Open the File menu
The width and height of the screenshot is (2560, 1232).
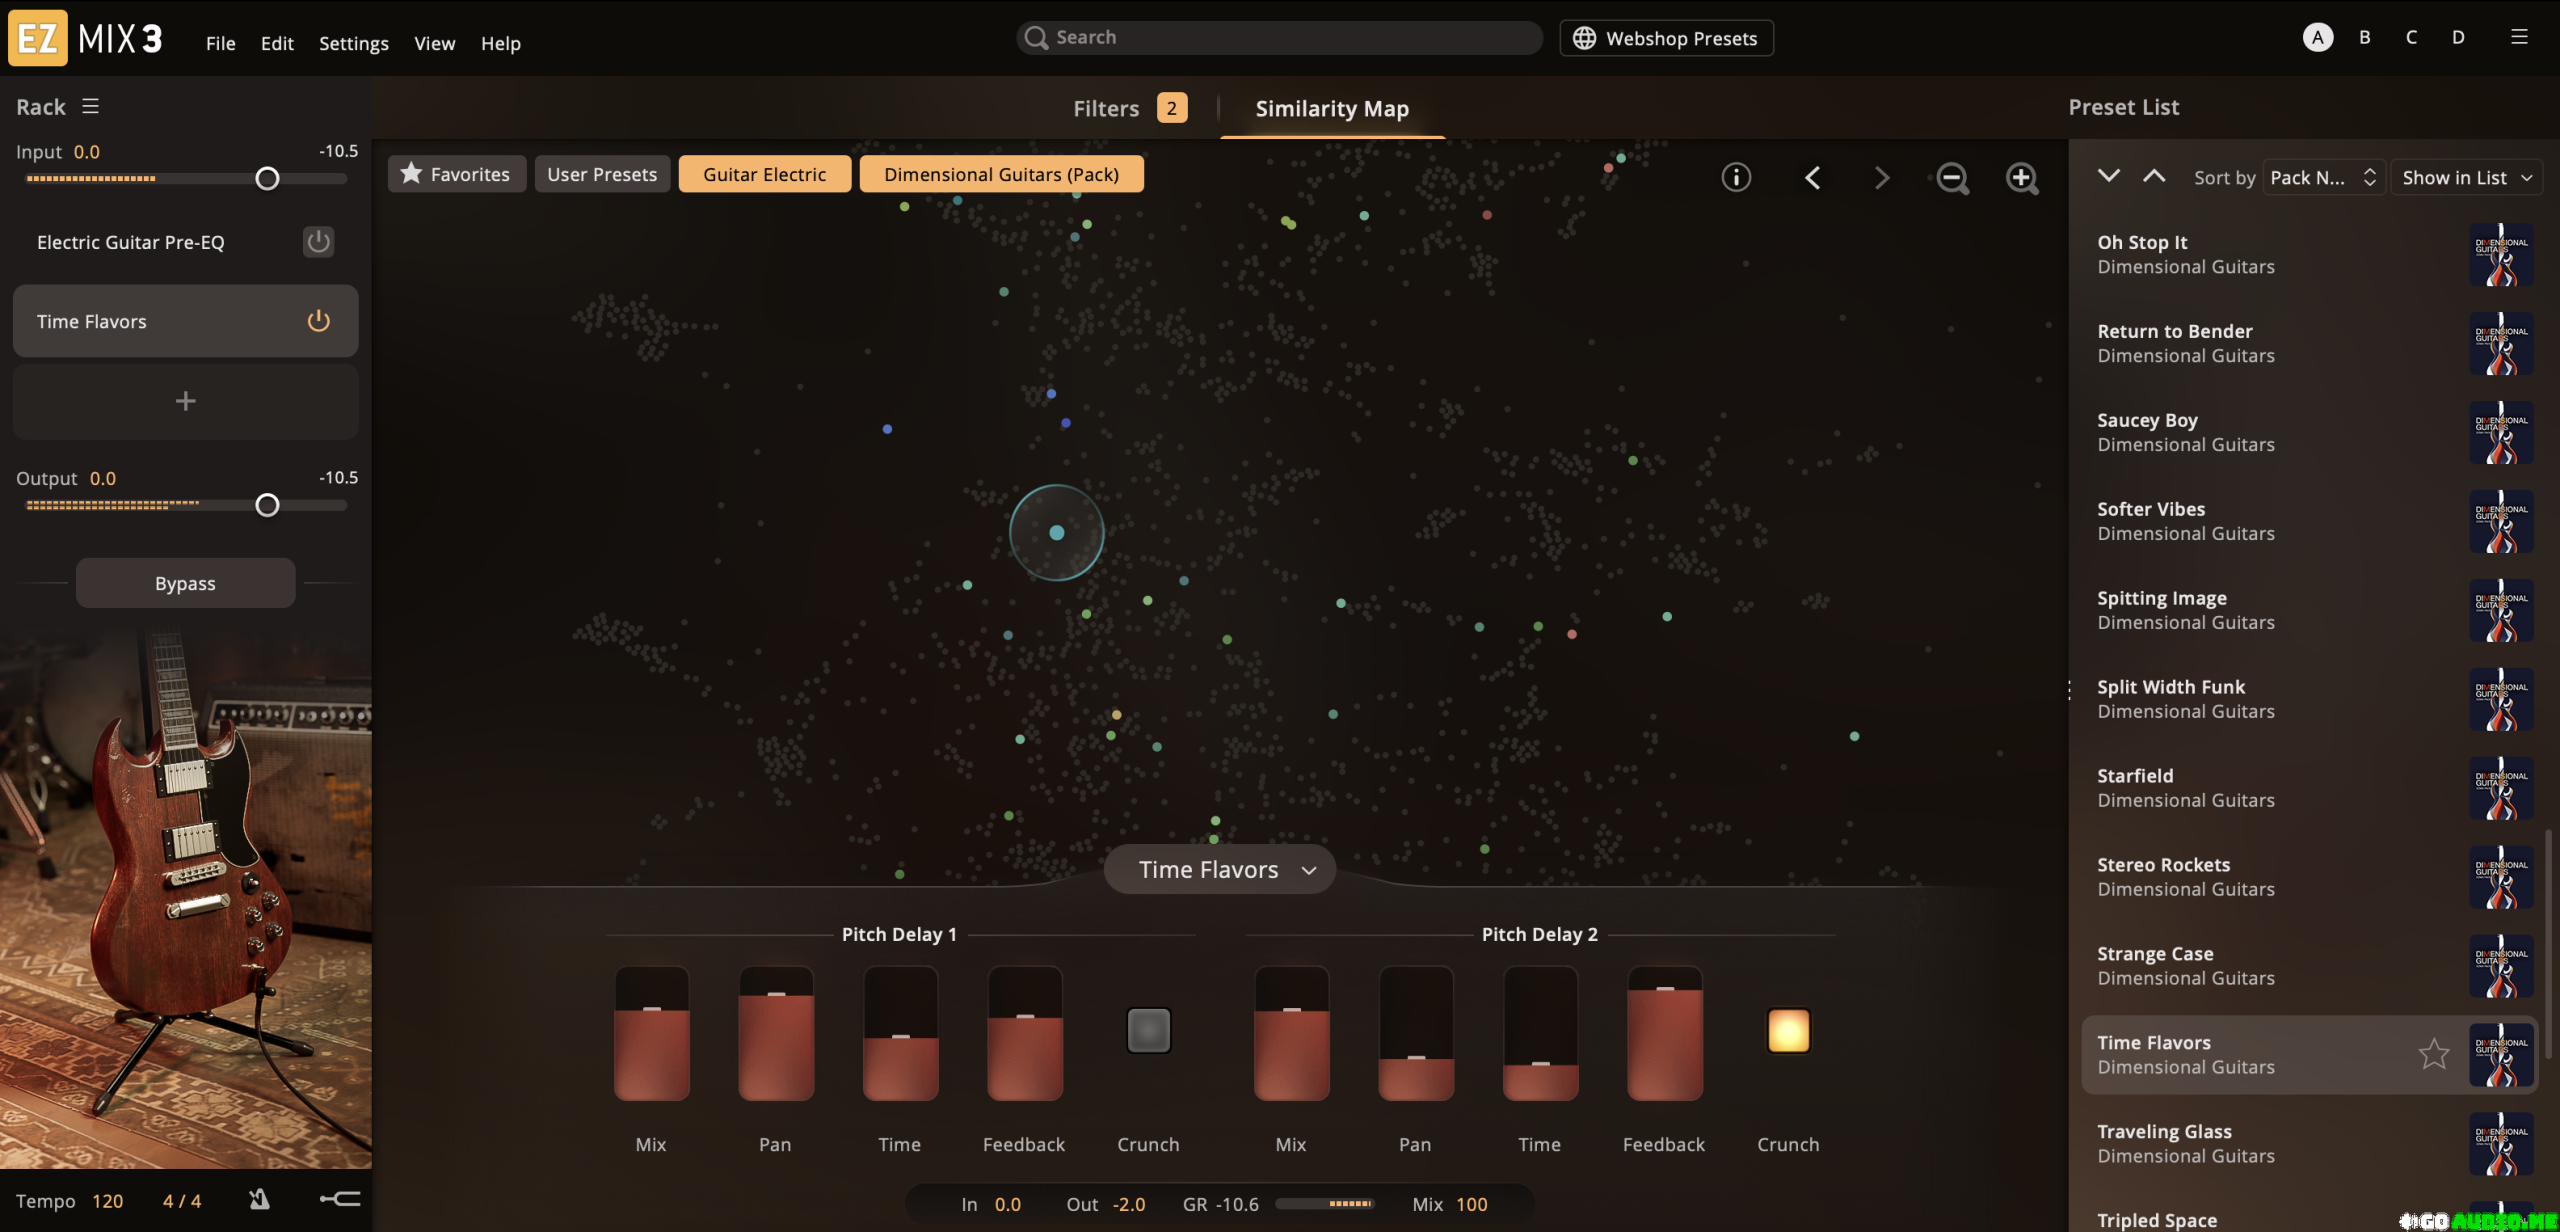tap(221, 43)
